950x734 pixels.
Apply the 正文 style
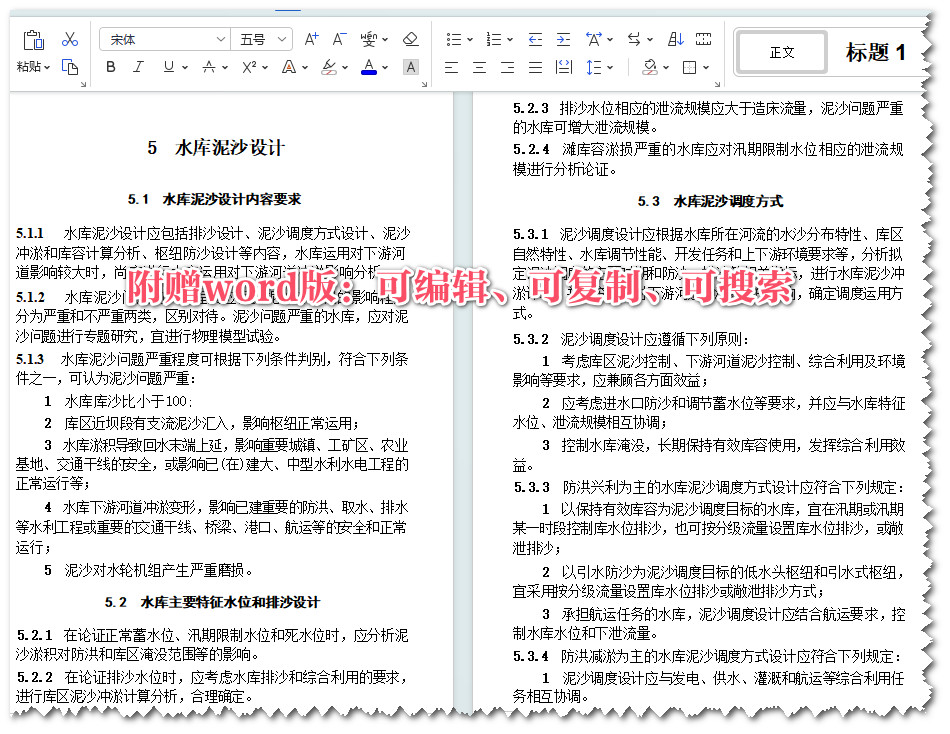[x=781, y=51]
